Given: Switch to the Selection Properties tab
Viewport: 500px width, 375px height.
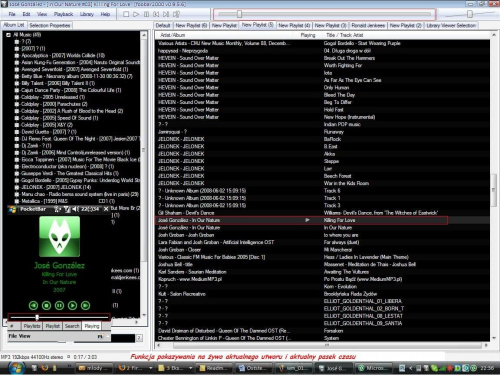Looking at the screenshot, I should coord(50,26).
